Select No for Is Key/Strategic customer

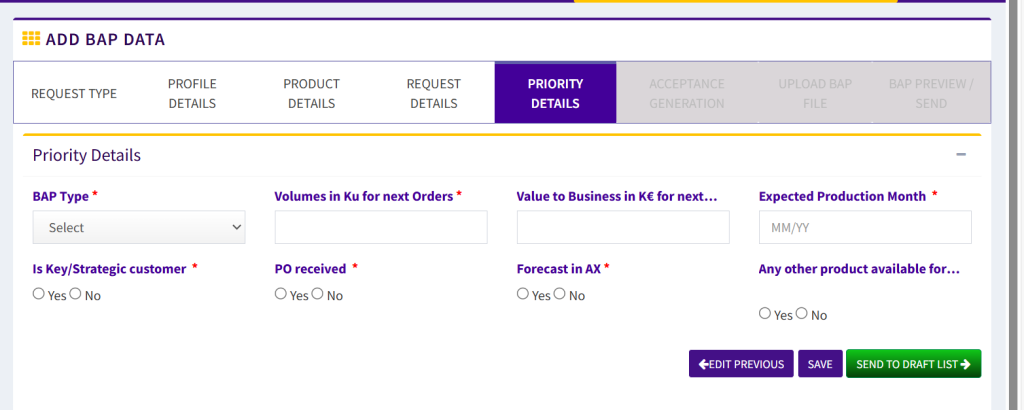[75, 294]
